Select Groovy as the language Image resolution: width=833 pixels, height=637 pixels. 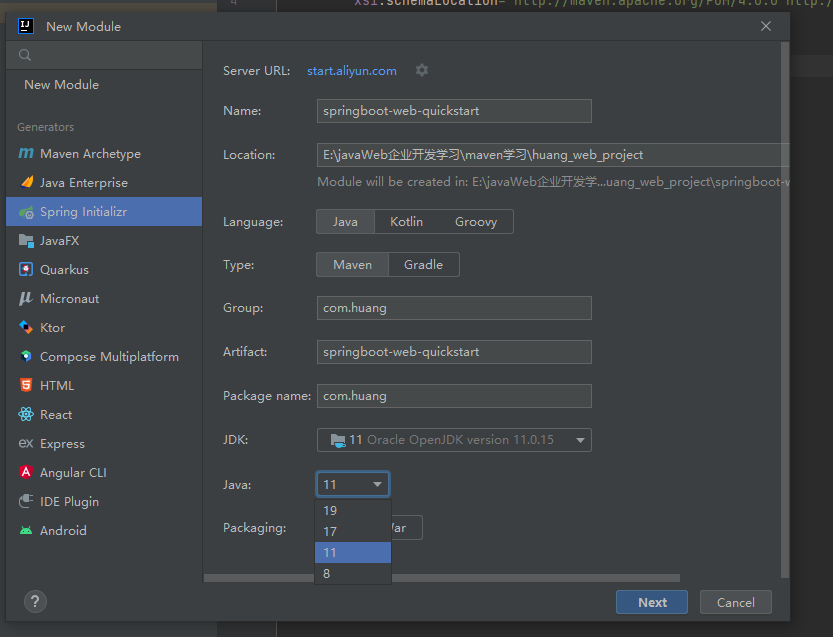click(476, 222)
